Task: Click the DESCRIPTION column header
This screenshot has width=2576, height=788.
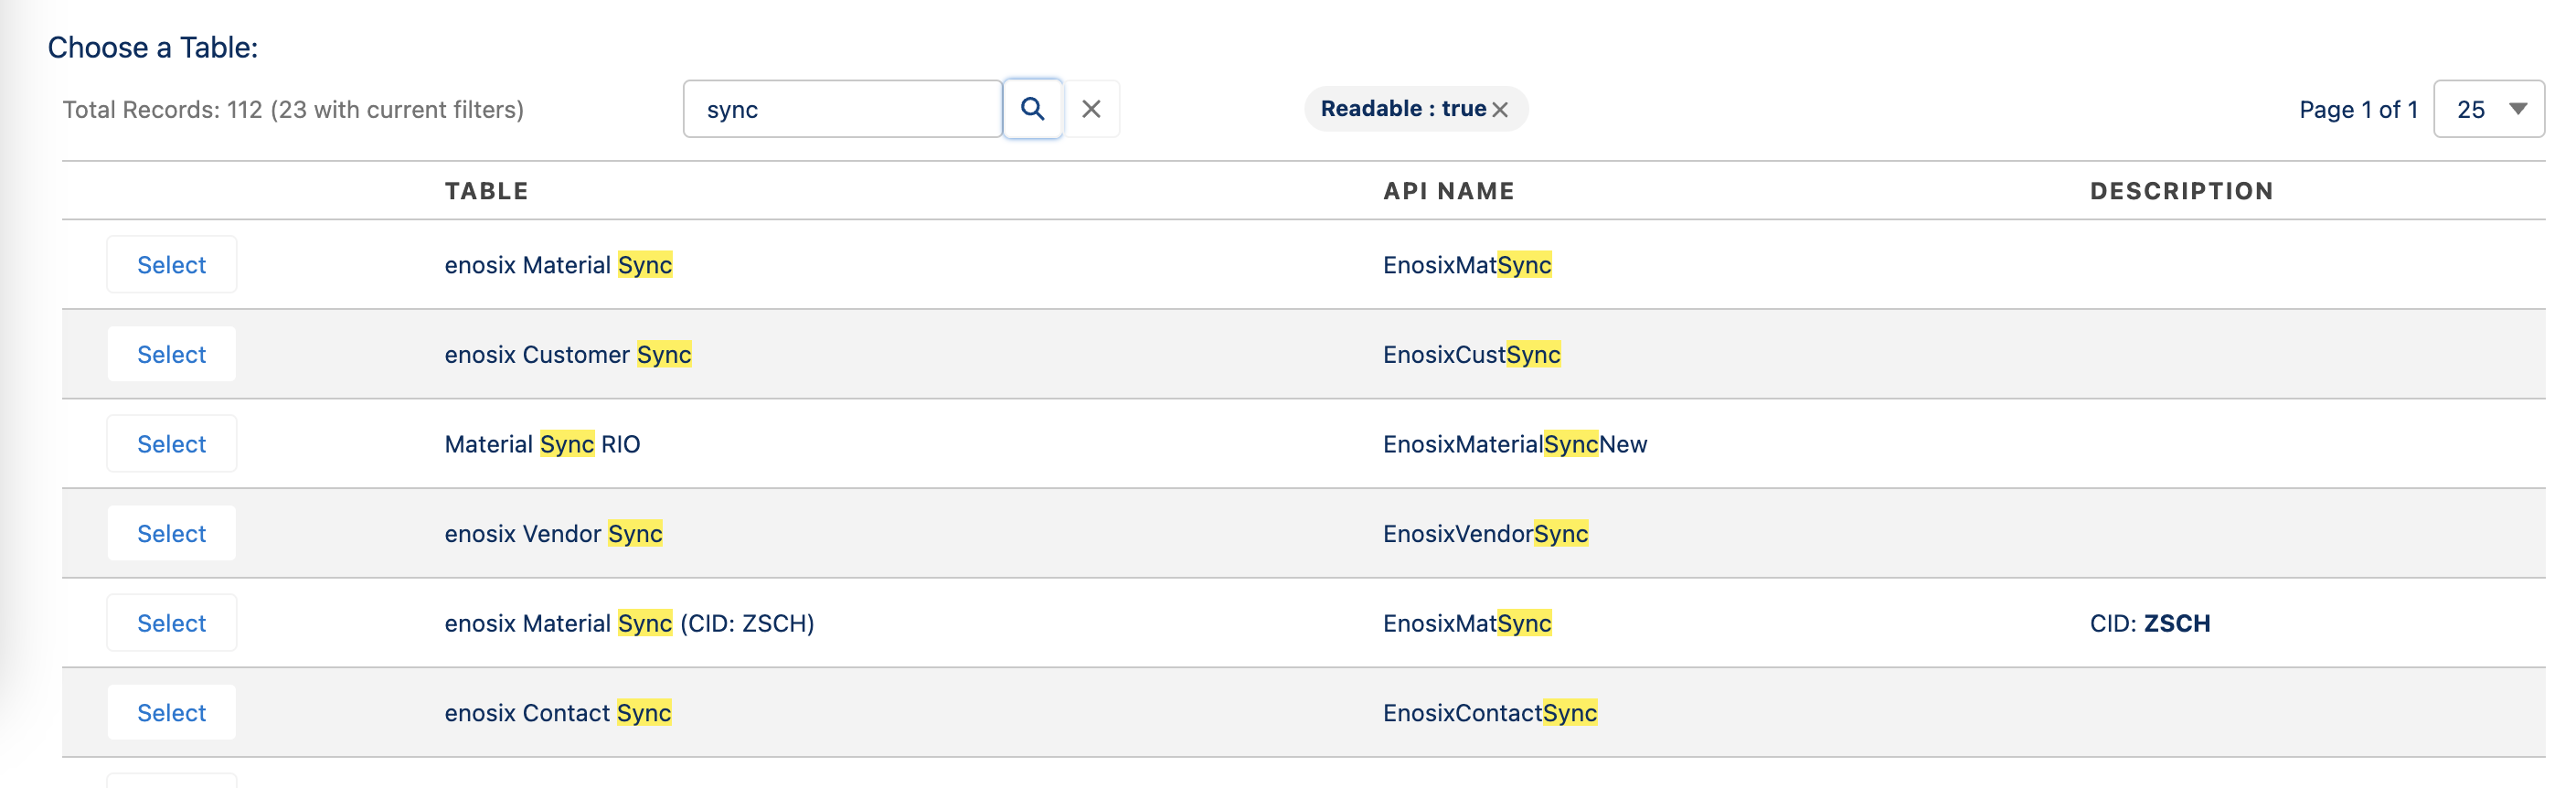Action: 2181,191
